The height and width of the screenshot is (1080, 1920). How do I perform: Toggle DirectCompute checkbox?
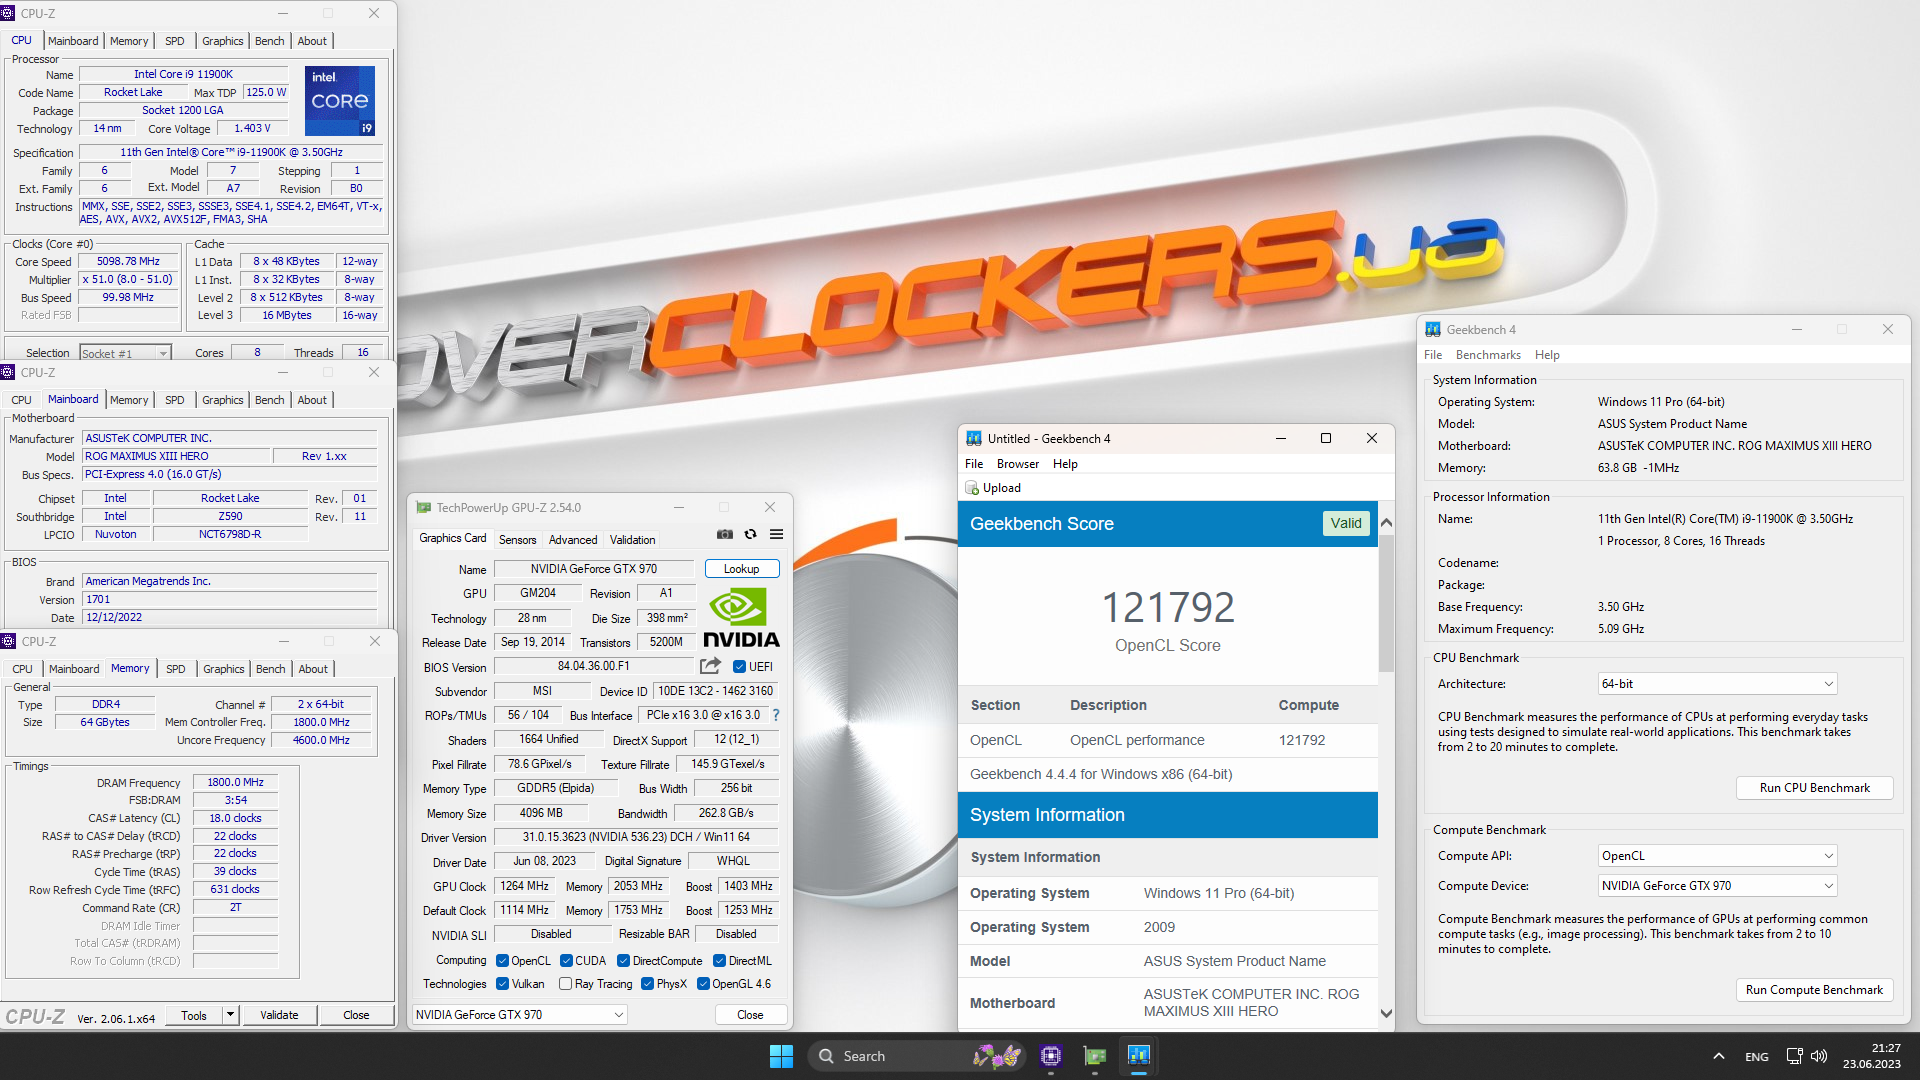tap(624, 961)
